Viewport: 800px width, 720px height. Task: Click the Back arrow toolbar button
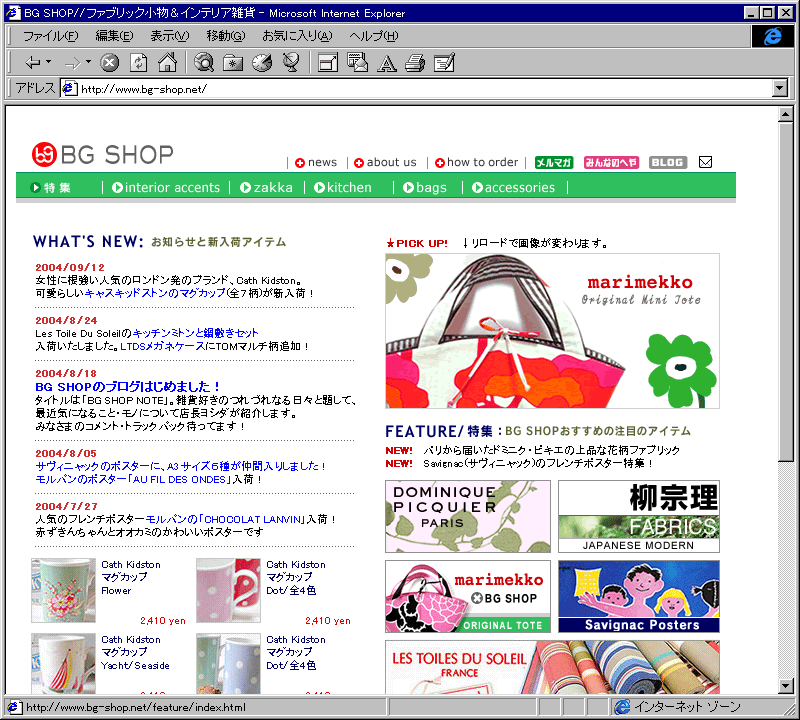(33, 63)
